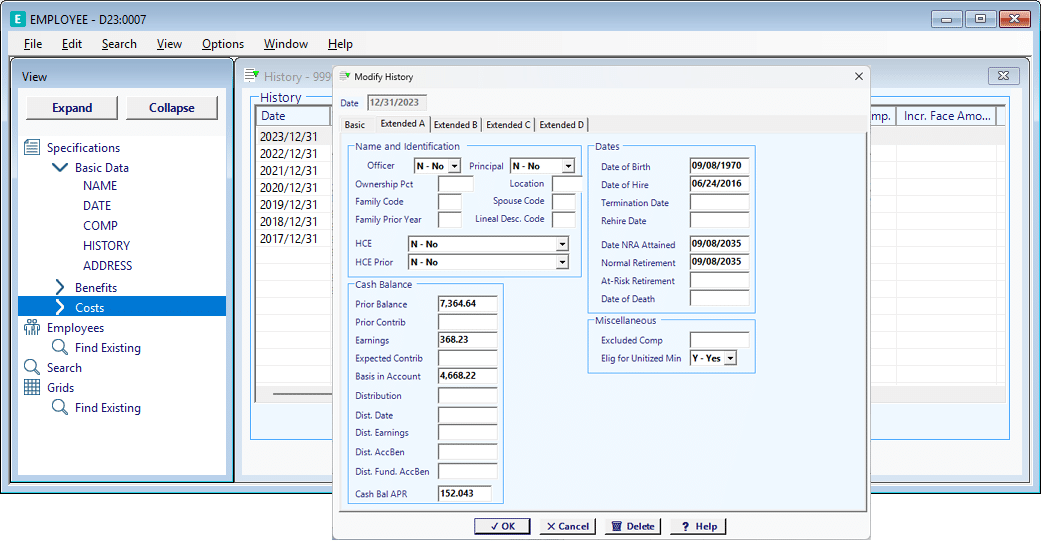Select DATE in the tree
This screenshot has height=541, width=1041.
(x=97, y=206)
